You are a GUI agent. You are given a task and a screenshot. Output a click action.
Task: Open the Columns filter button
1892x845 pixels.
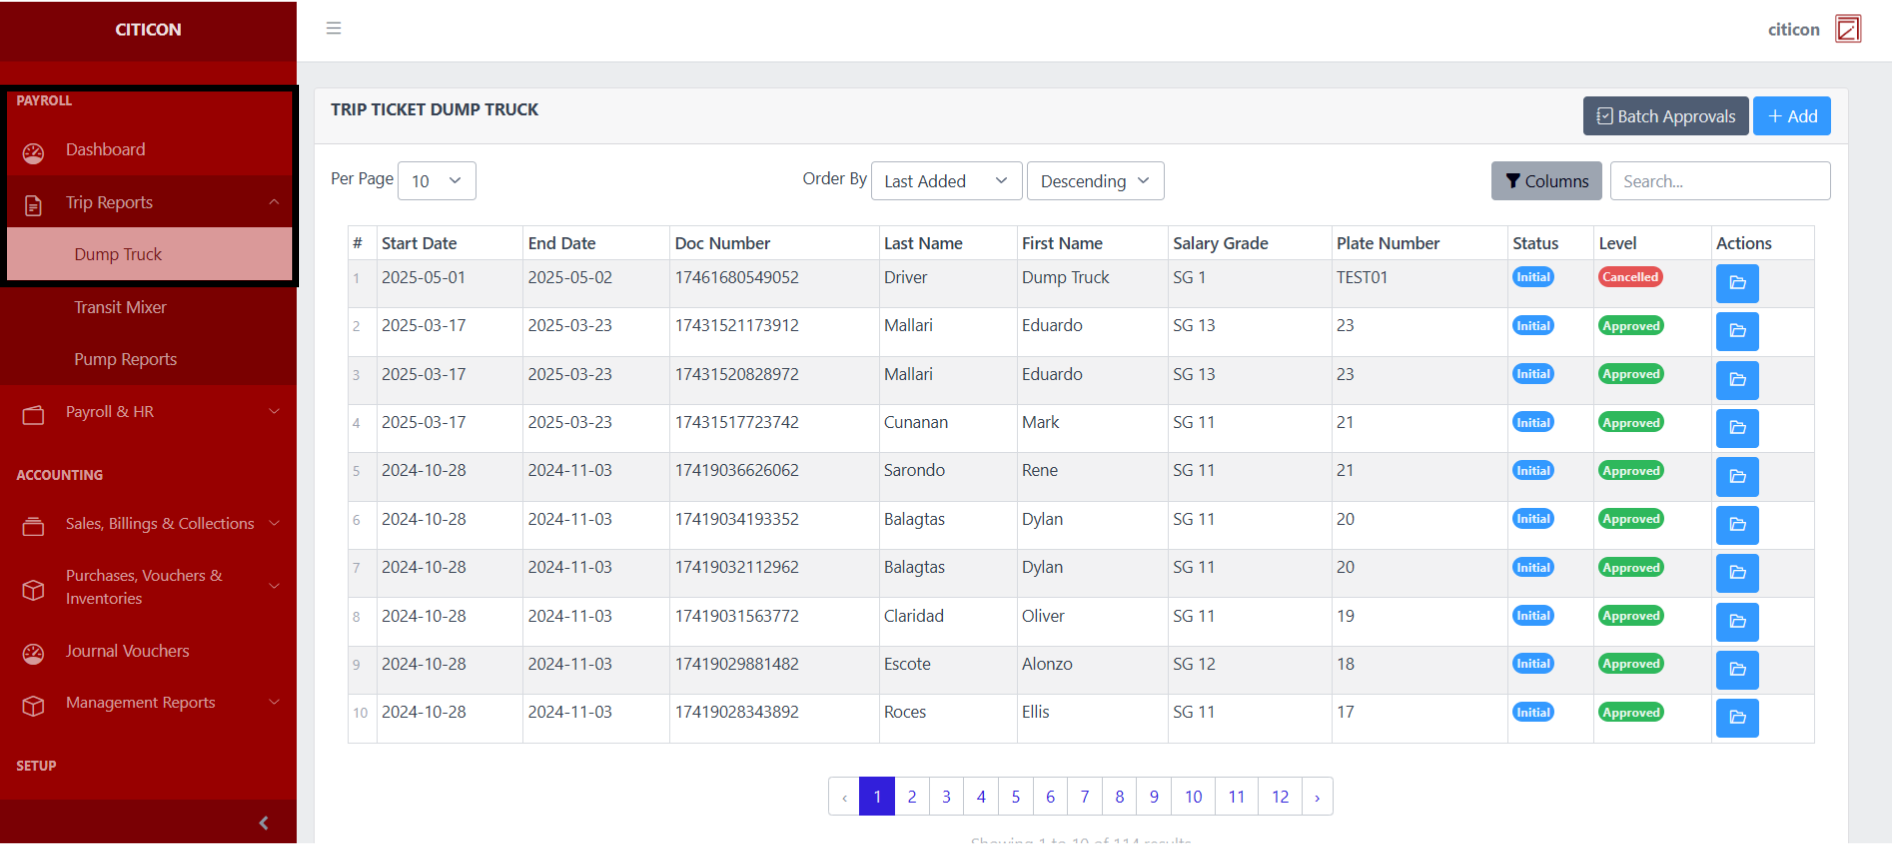coord(1546,181)
